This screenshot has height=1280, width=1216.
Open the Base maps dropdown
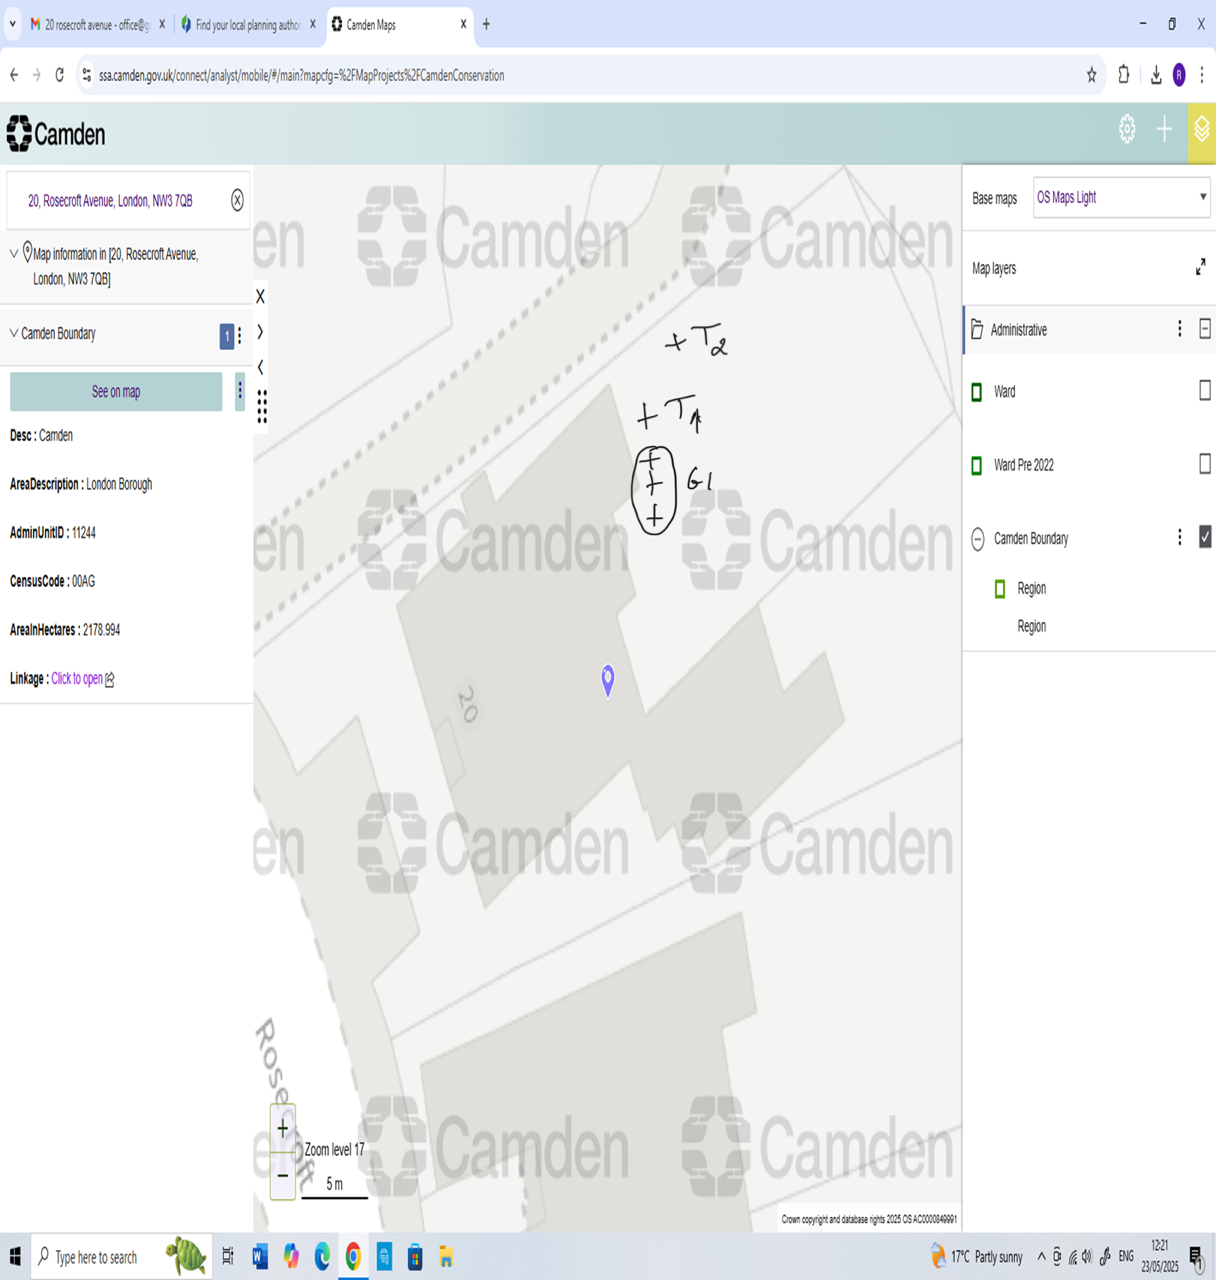[1121, 197]
